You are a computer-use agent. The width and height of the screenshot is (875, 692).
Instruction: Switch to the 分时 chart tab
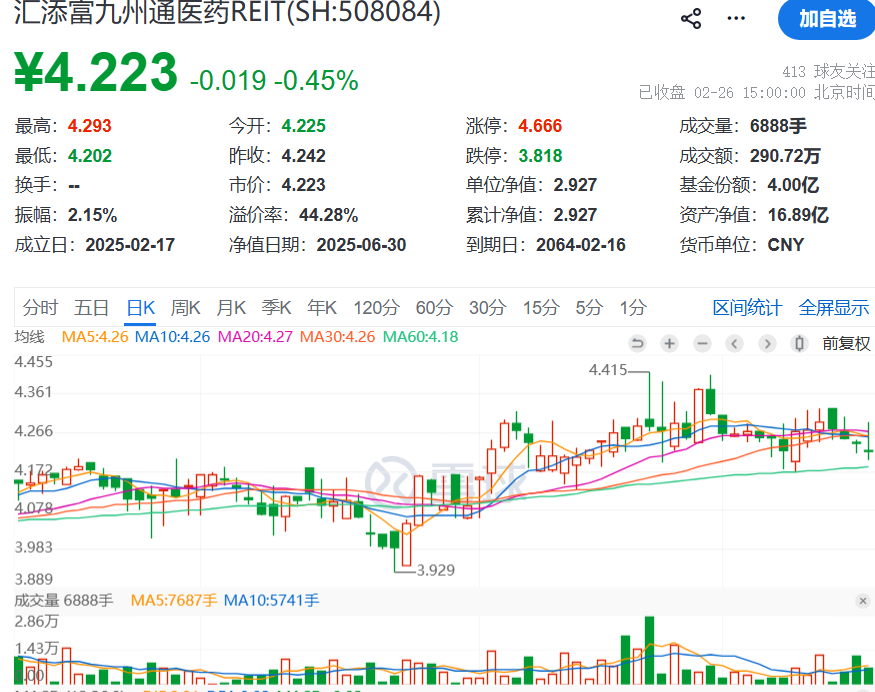40,307
